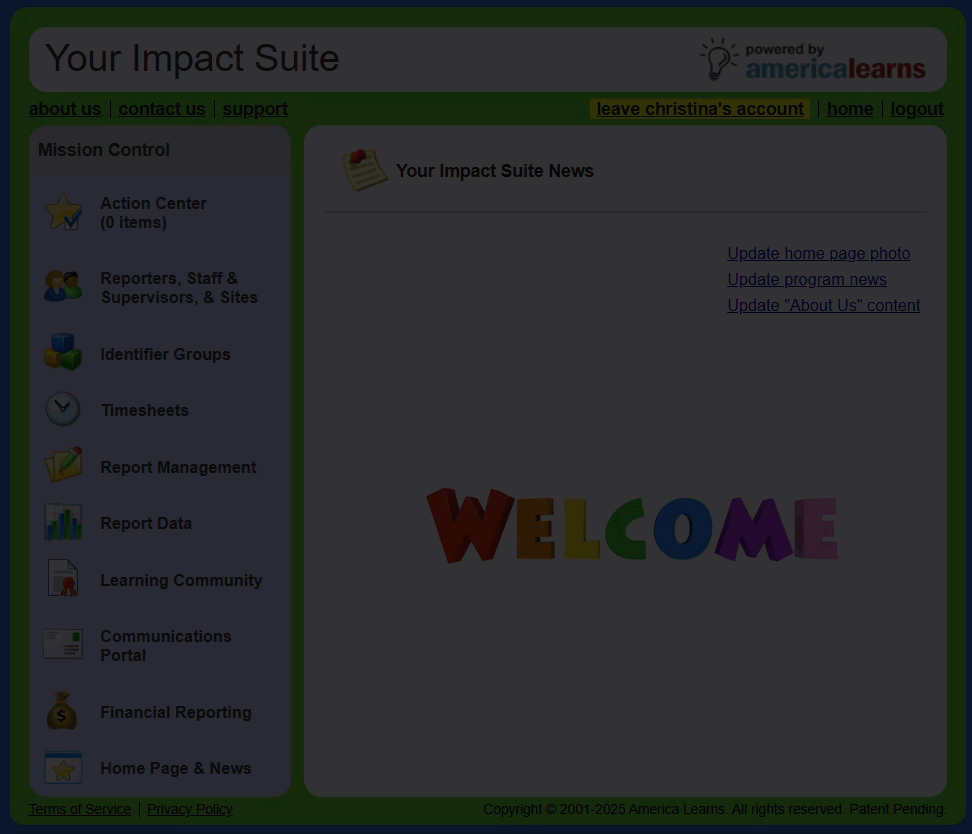
Task: Select the Report Management pencil icon
Action: [x=63, y=466]
